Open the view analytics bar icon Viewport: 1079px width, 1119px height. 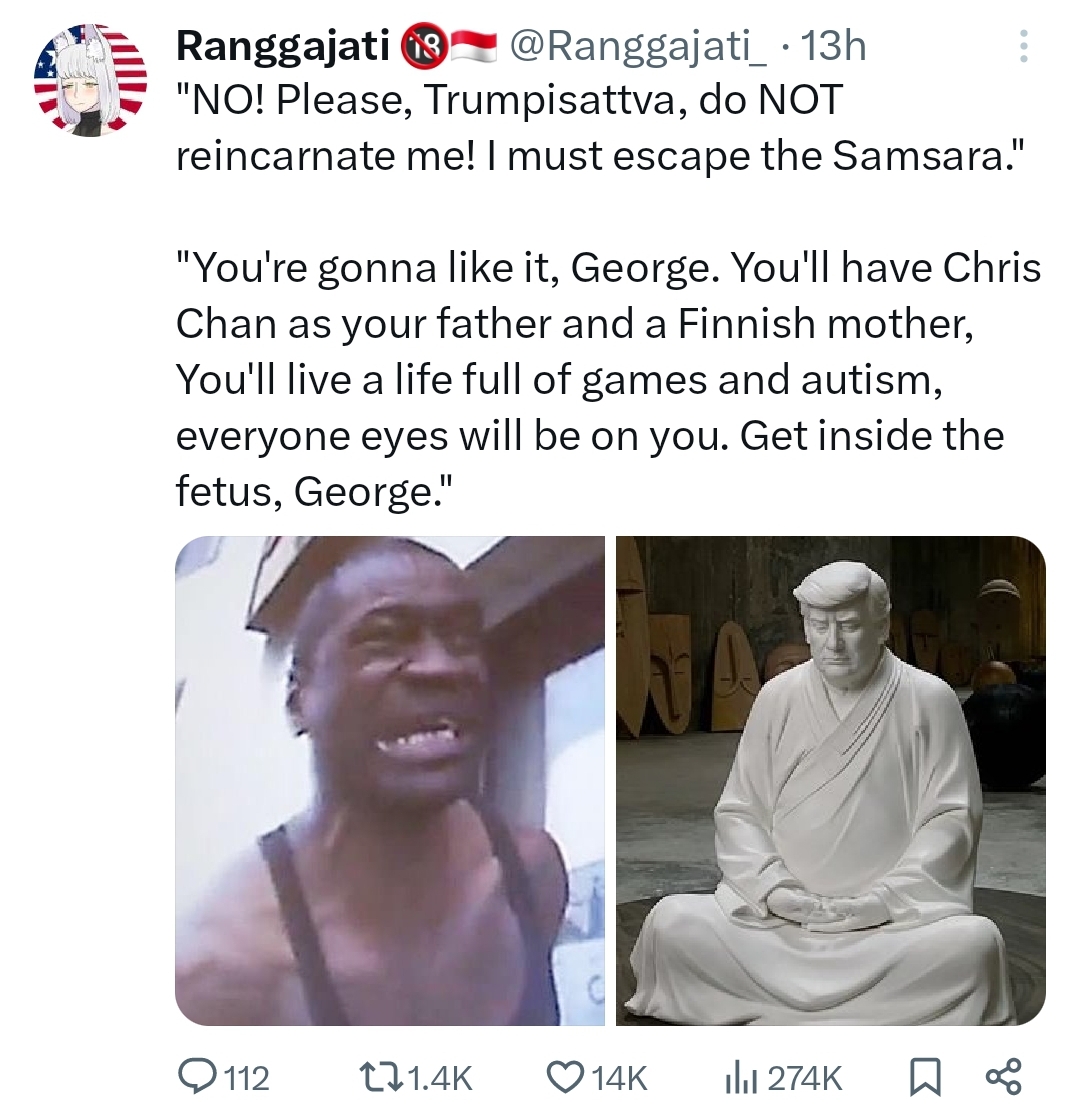tap(742, 1078)
